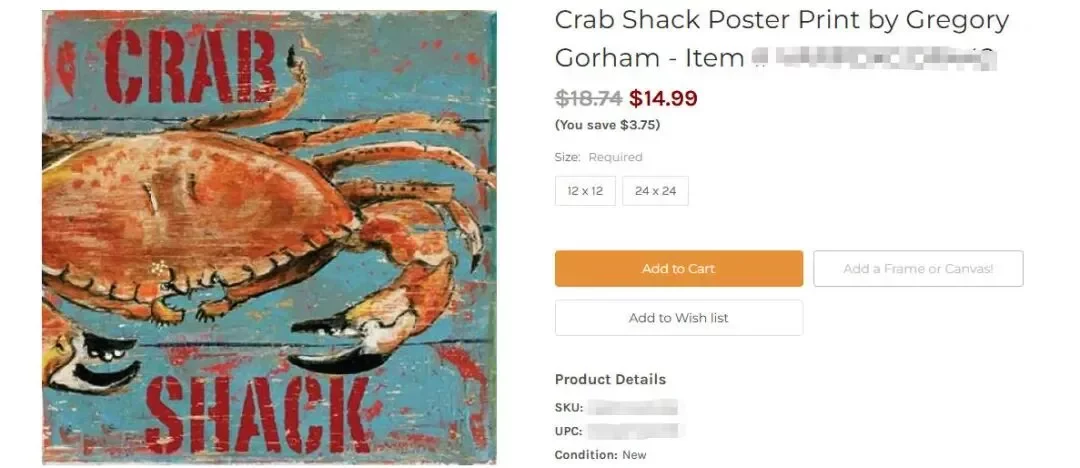
Task: Click the SKU label
Action: pos(569,407)
